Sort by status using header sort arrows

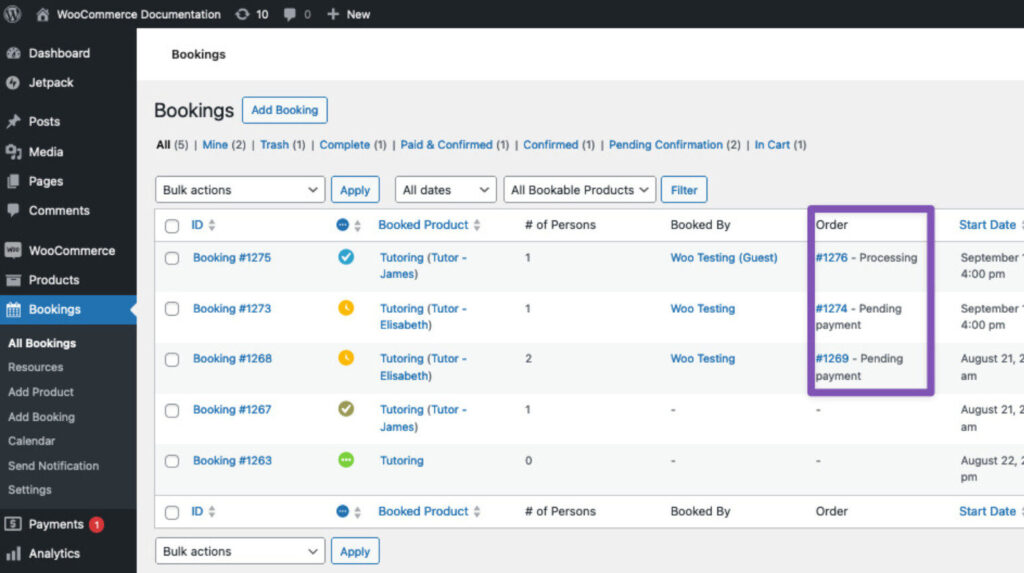tap(357, 225)
